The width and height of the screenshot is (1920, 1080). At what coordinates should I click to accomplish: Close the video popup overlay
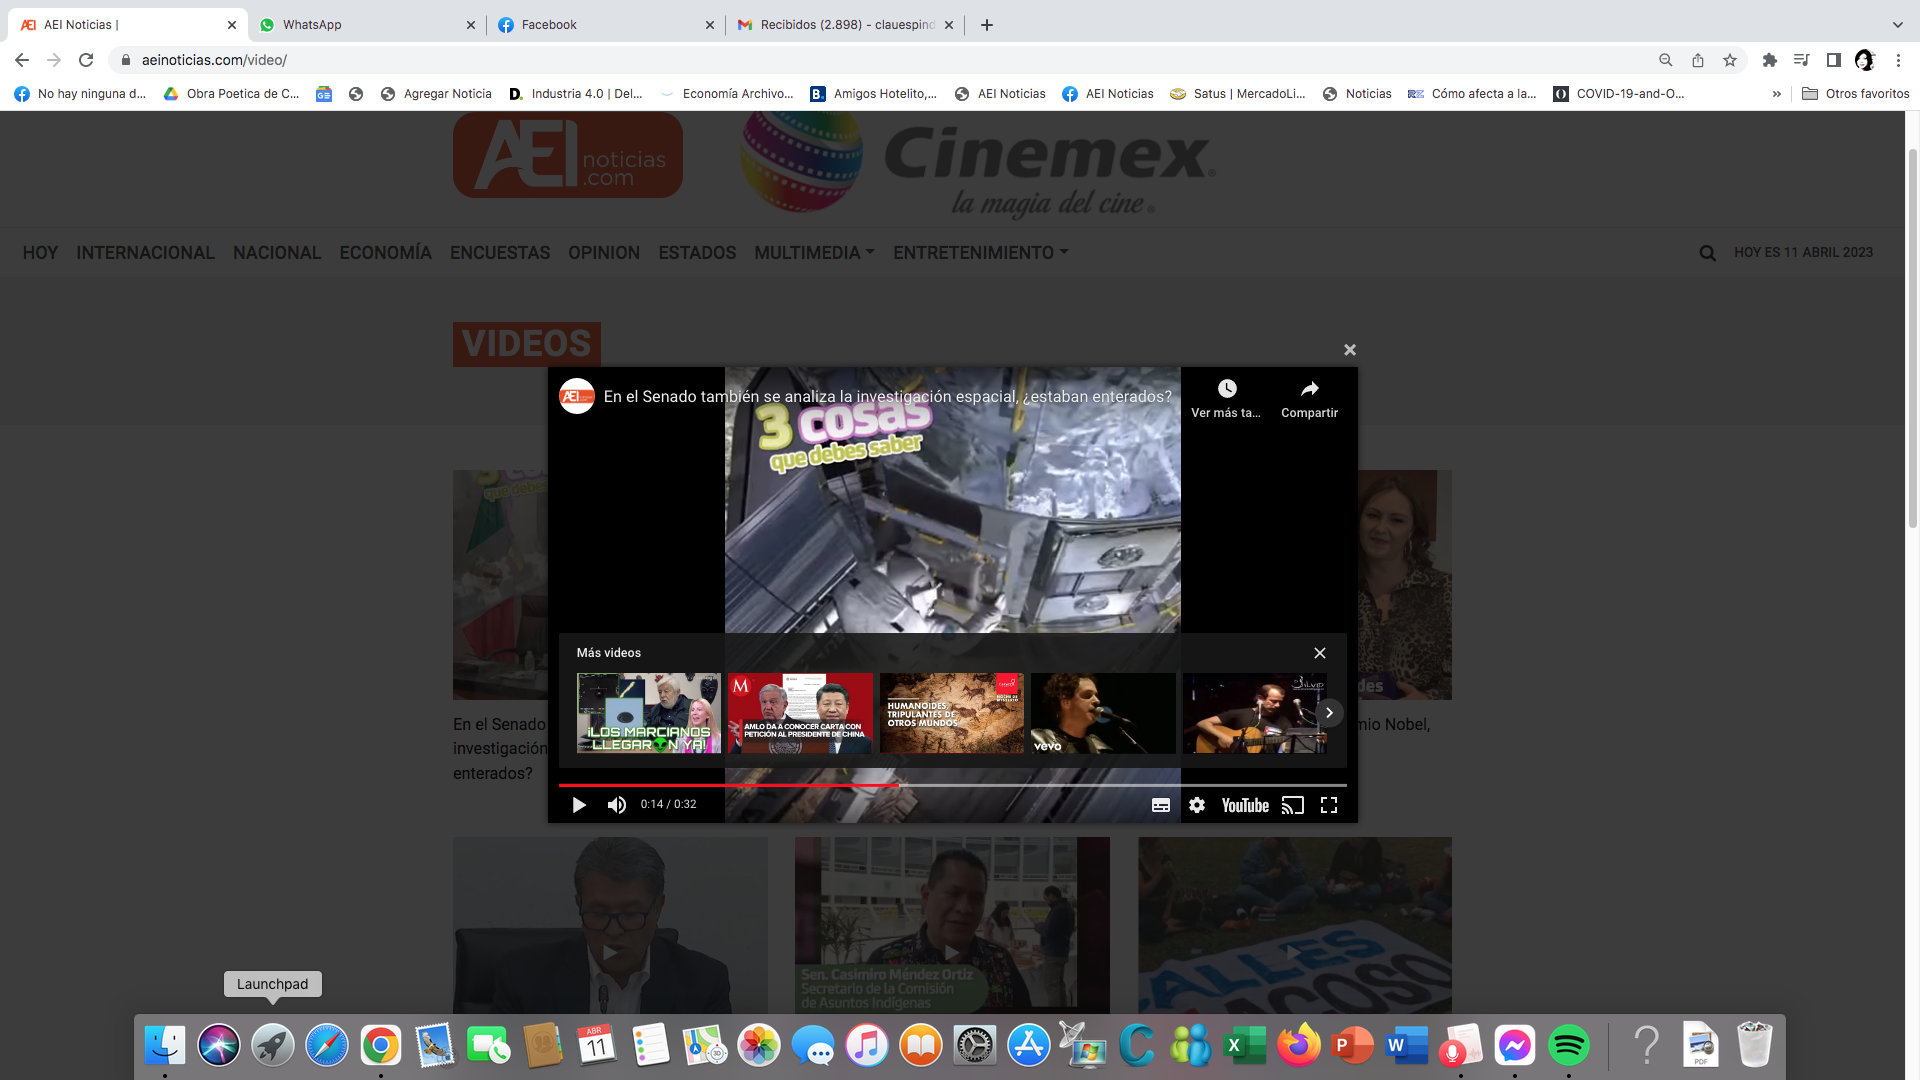pos(1350,350)
